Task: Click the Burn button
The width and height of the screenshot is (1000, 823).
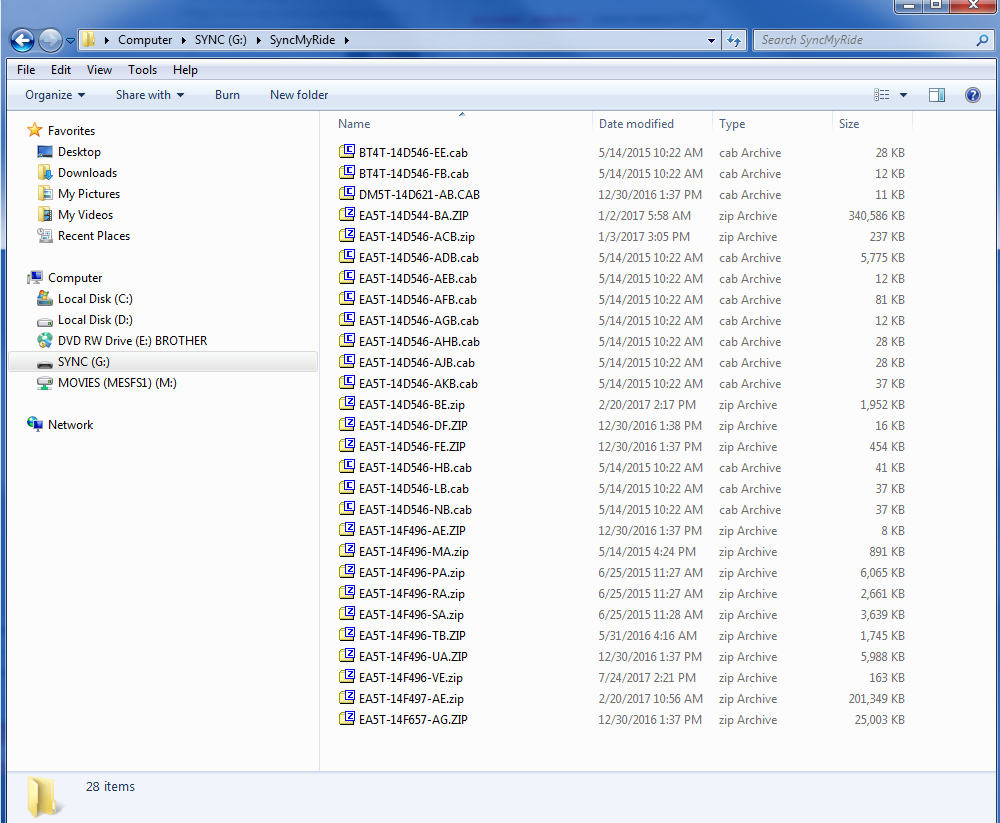Action: pos(227,94)
